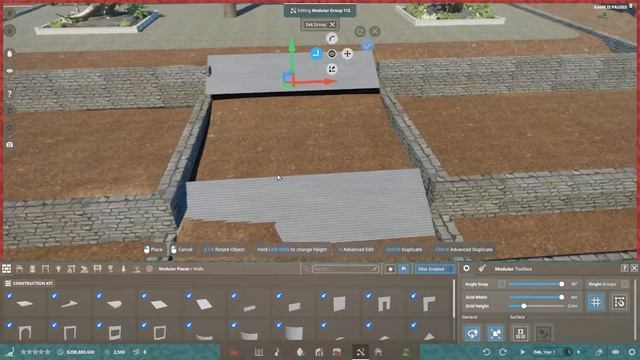Open the brick wall category tab in browser
This screenshot has height=360, width=640.
coord(6,269)
